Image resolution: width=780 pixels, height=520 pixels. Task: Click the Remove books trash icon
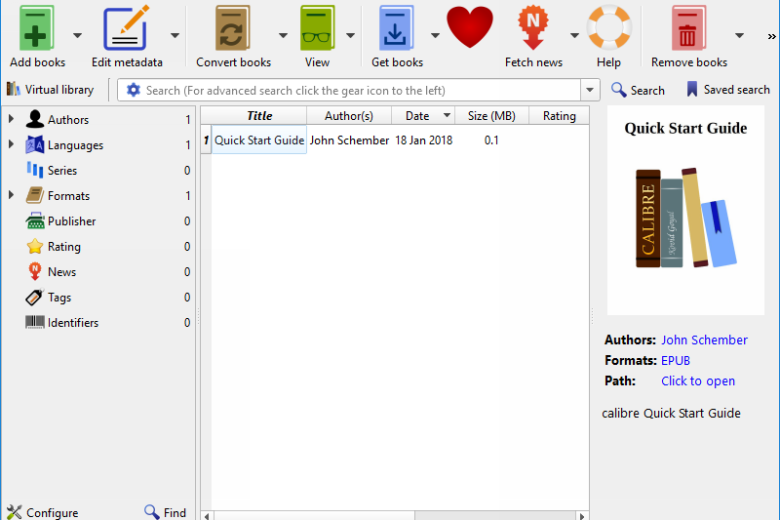tap(688, 29)
